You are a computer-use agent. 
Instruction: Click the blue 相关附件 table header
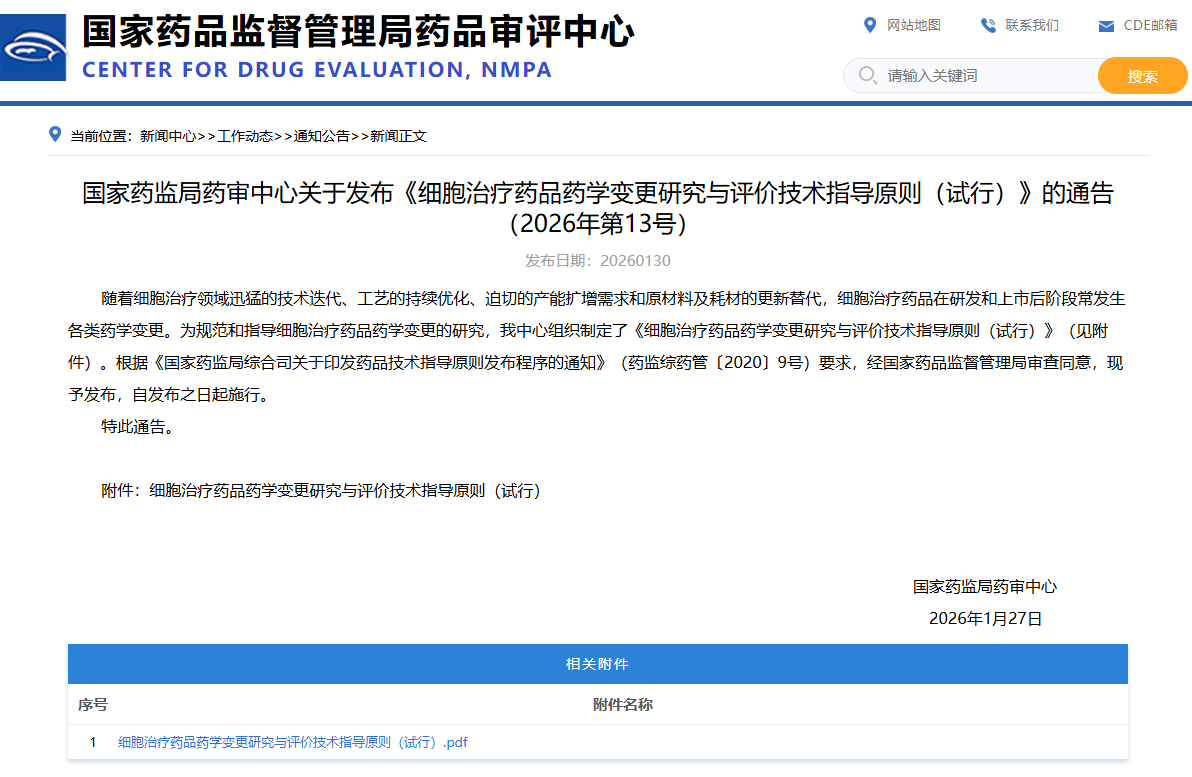pos(597,664)
